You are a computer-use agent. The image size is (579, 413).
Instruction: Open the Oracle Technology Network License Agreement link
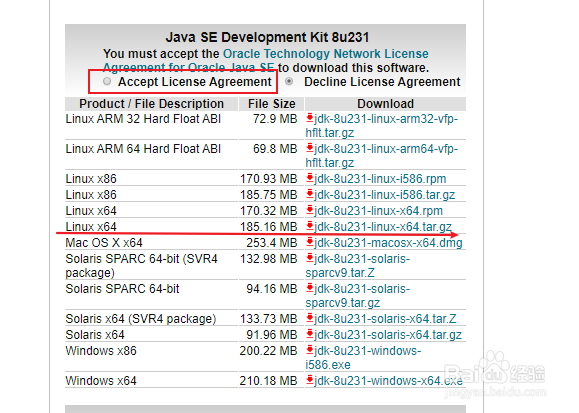tap(265, 61)
